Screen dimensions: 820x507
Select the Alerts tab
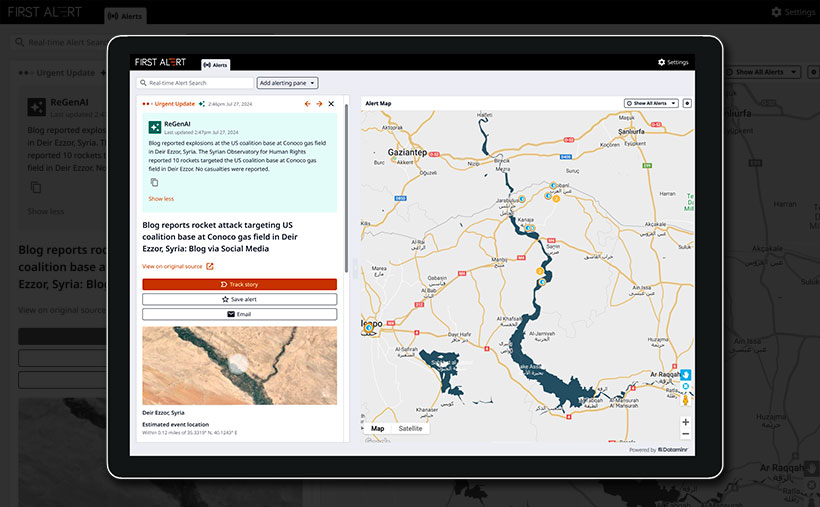coord(215,64)
